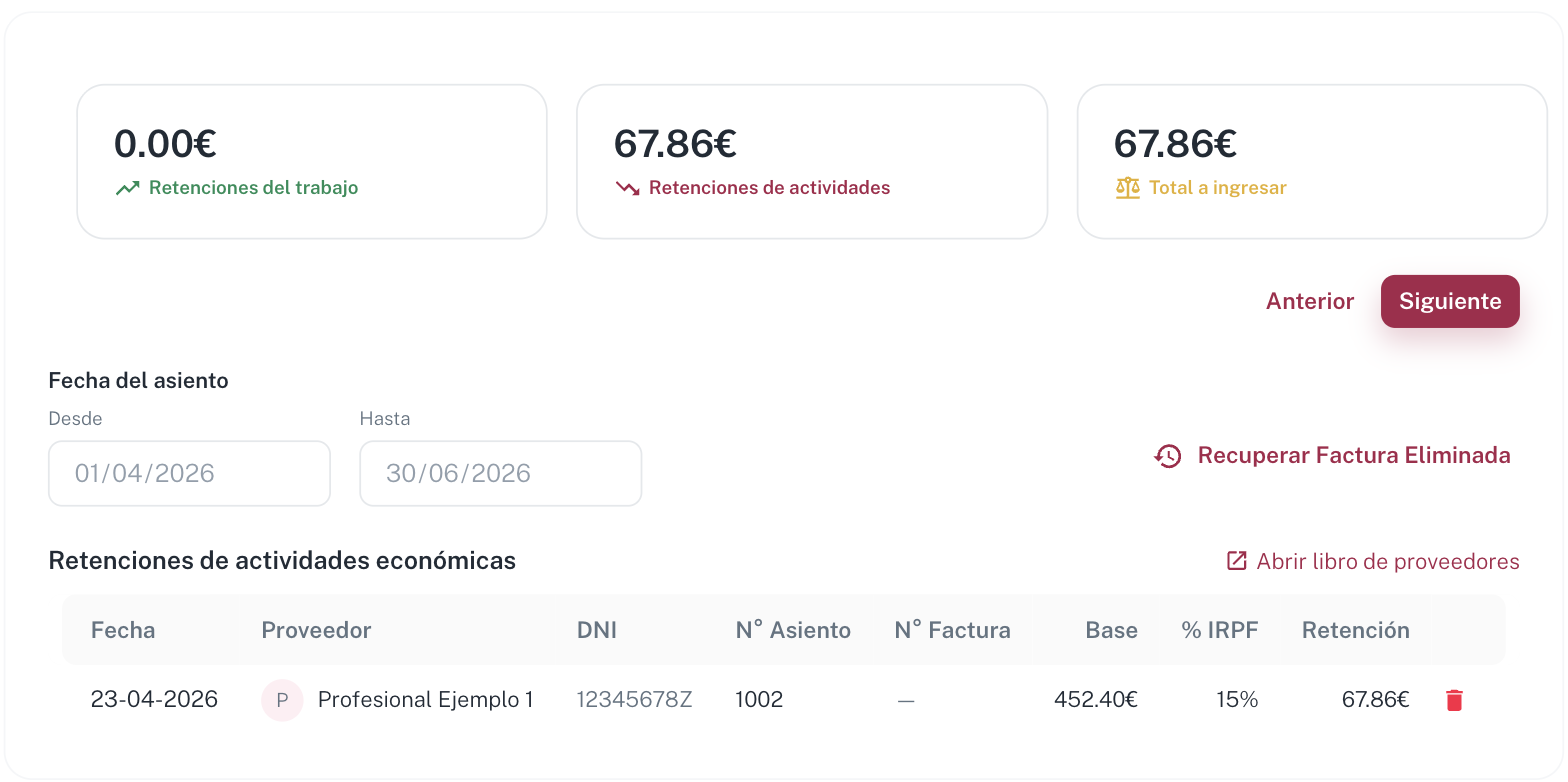Click the external link open icon
Image resolution: width=1568 pixels, height=782 pixels.
coord(1237,561)
